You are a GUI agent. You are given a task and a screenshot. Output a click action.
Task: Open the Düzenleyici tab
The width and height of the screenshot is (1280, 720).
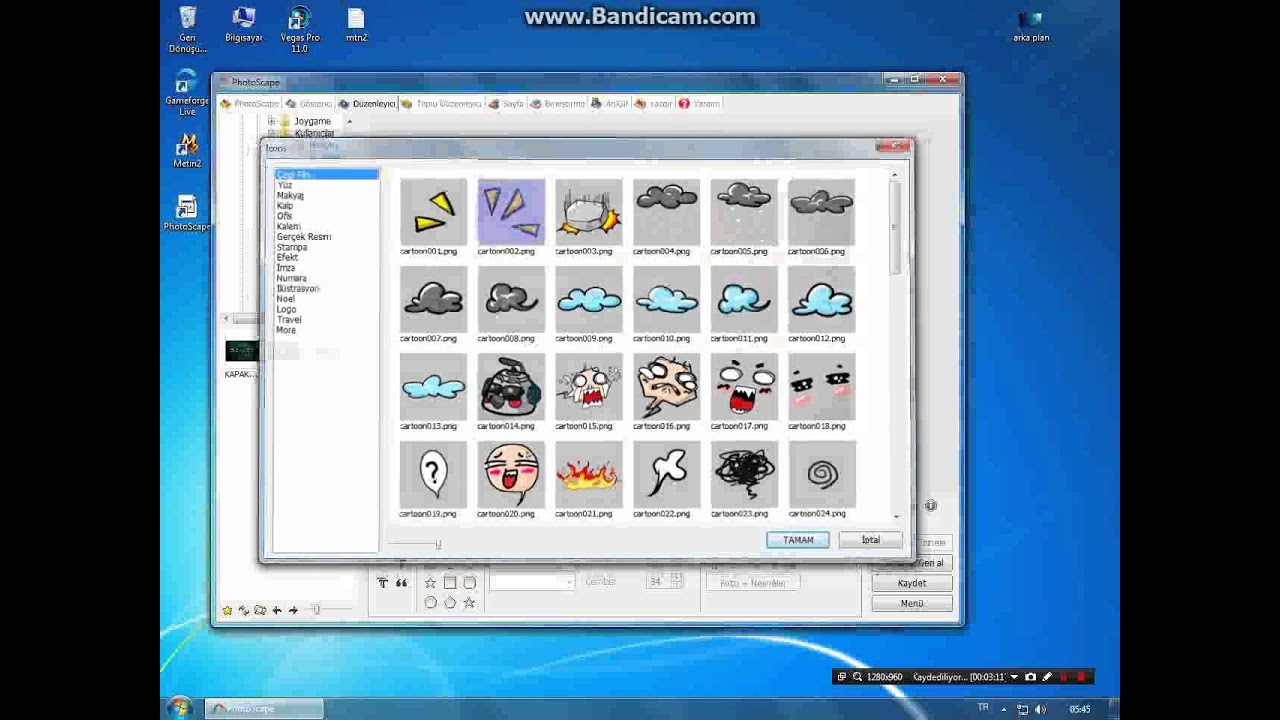367,104
